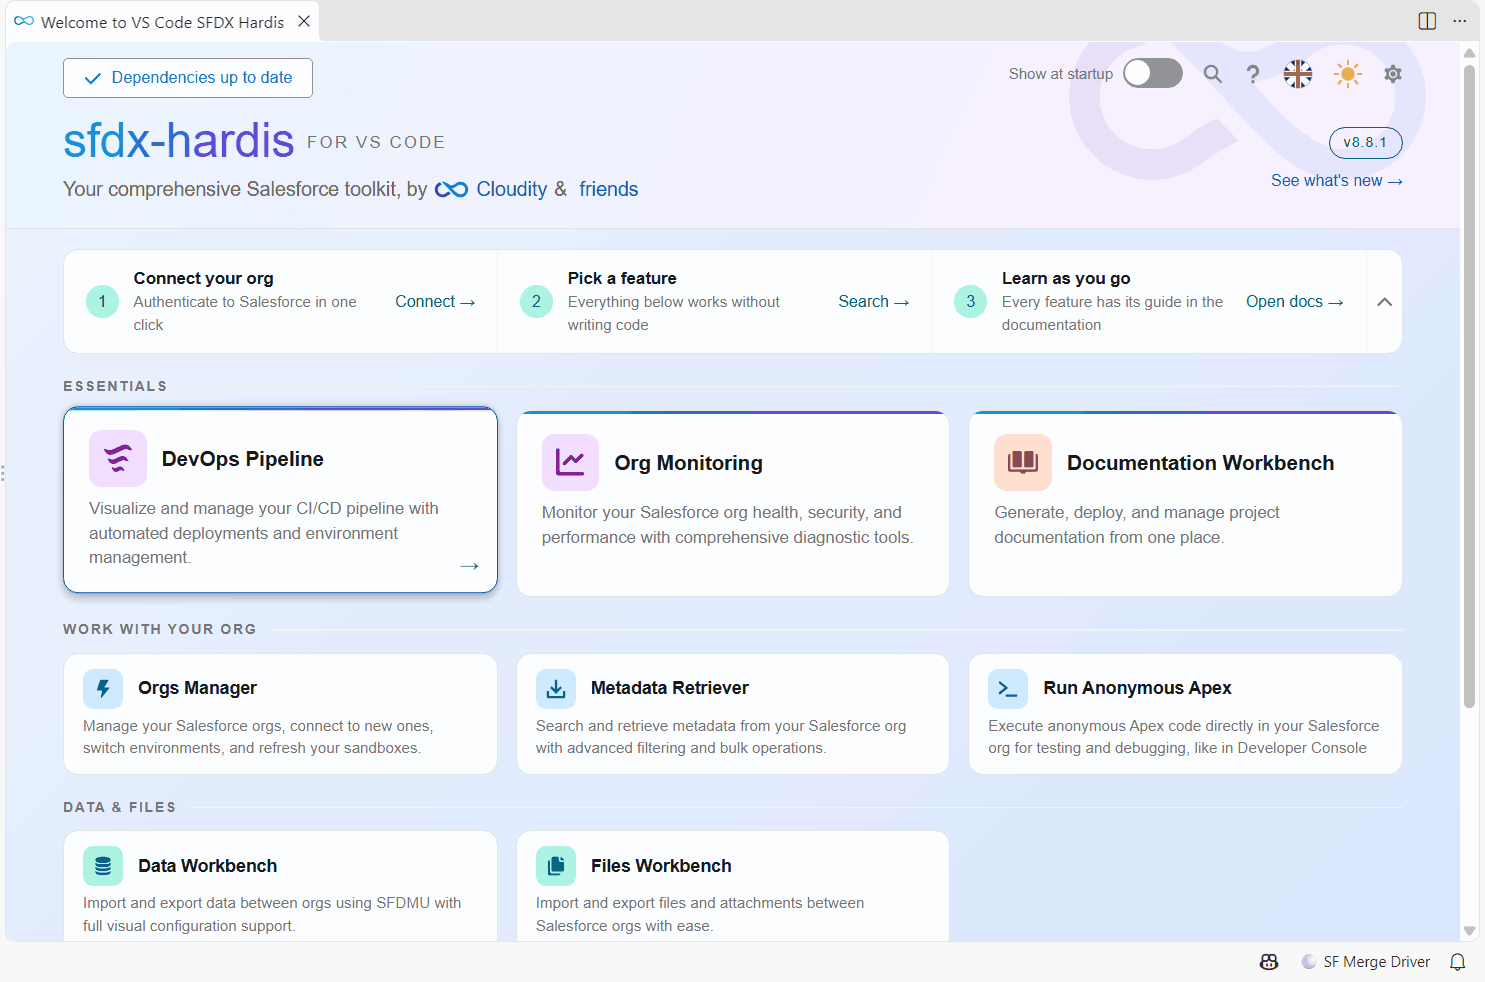Open the Documentation Workbench card title
Screen dimensions: 1485x982
(x=1201, y=463)
